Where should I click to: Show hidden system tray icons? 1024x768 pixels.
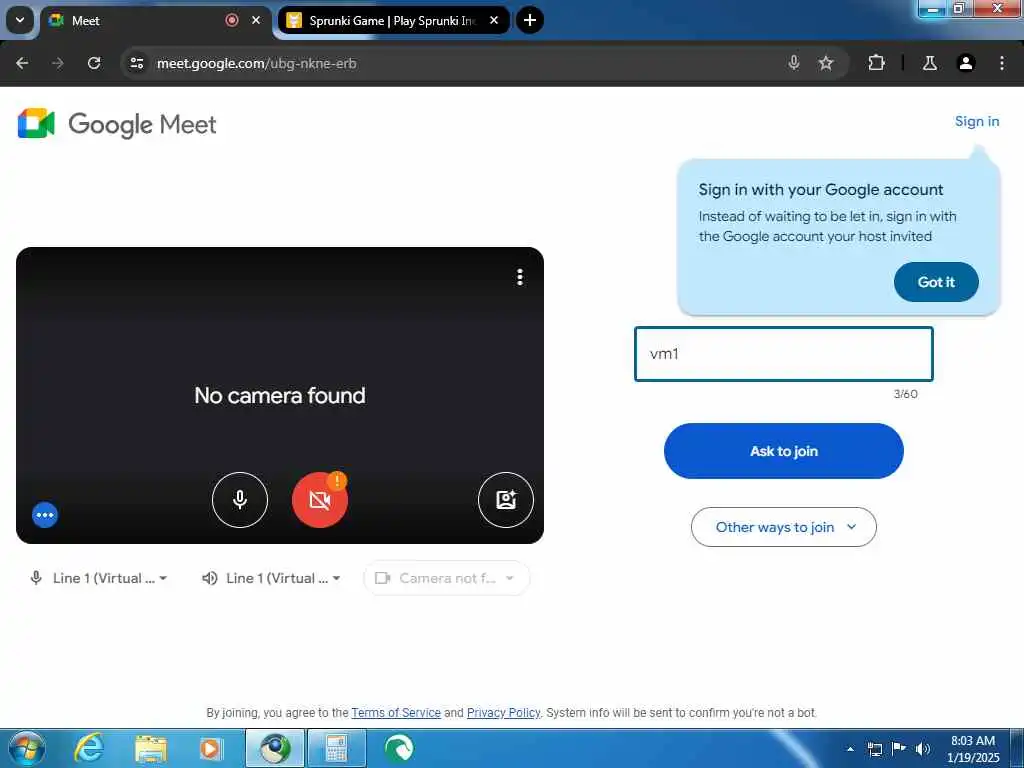(x=850, y=749)
